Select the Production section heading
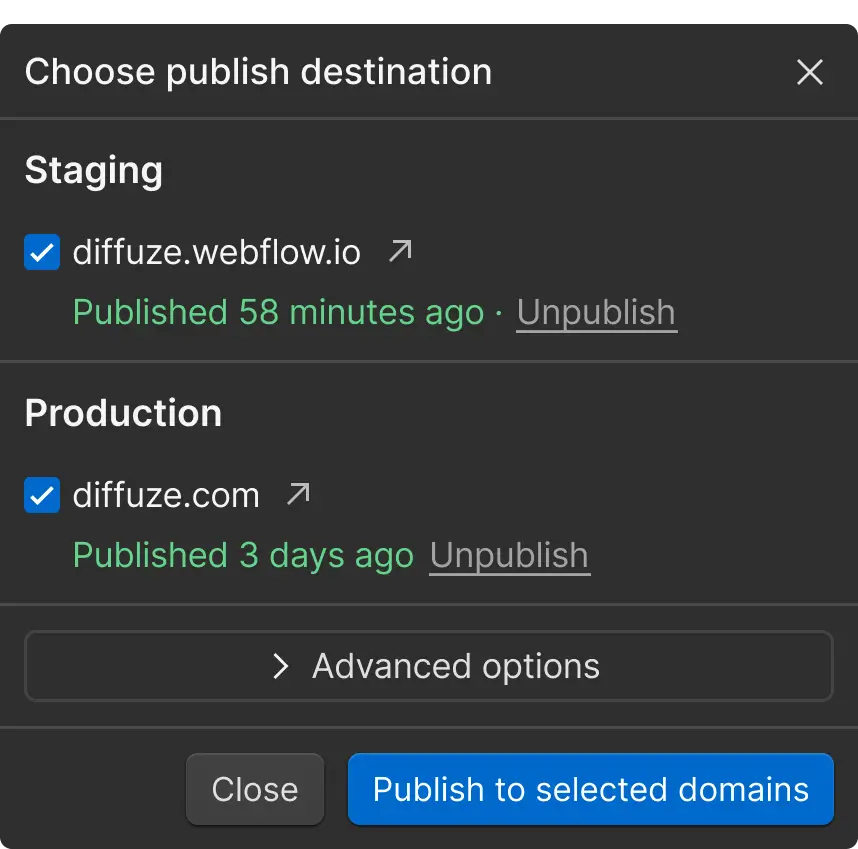 pos(123,413)
